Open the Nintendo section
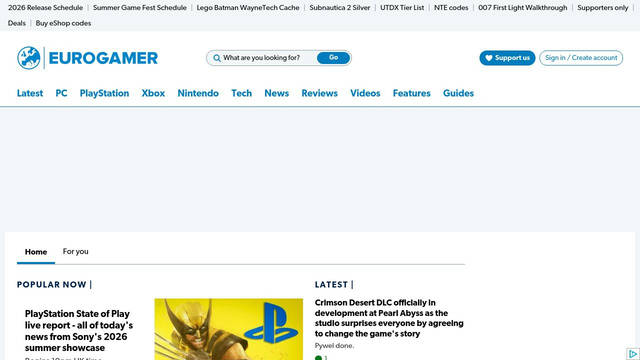Image resolution: width=640 pixels, height=360 pixels. click(x=198, y=93)
